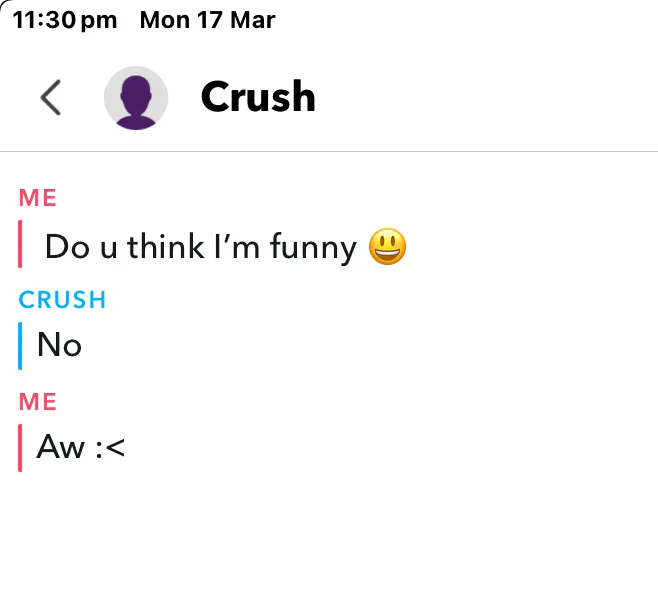Image resolution: width=658 pixels, height=607 pixels.
Task: Select the blue CRUSH sender label
Action: coord(62,300)
